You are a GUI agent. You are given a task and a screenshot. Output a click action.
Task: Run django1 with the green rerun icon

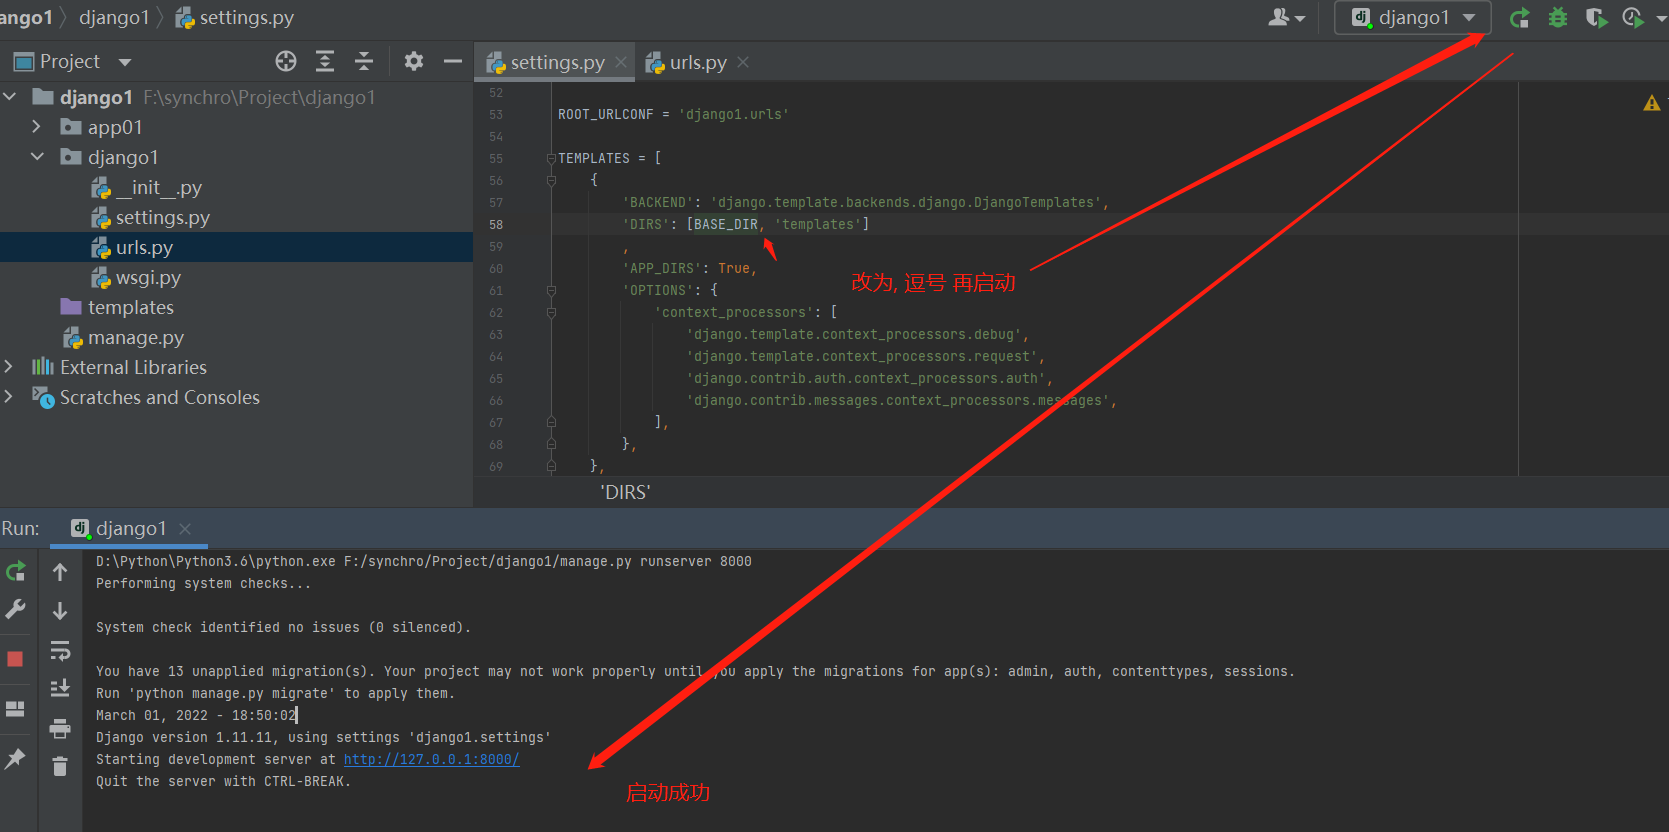pyautogui.click(x=1519, y=18)
